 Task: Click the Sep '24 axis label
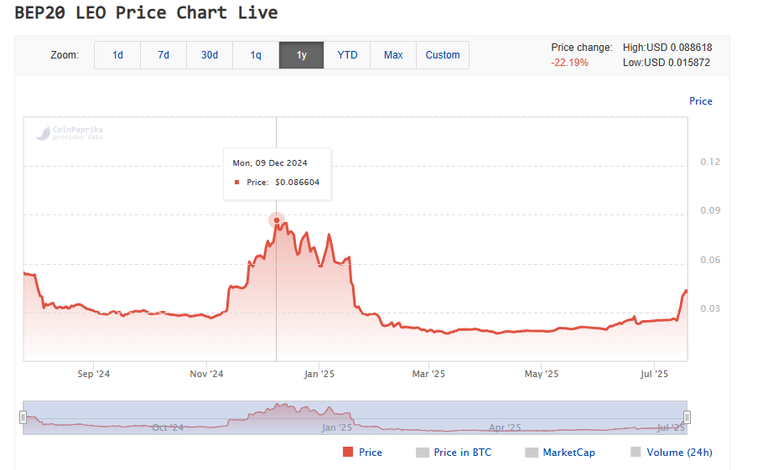pos(94,374)
